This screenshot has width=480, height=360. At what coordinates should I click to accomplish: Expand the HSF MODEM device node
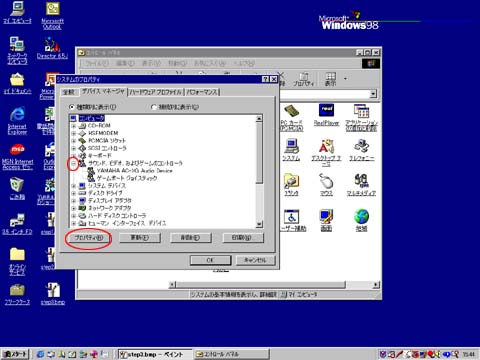point(74,133)
